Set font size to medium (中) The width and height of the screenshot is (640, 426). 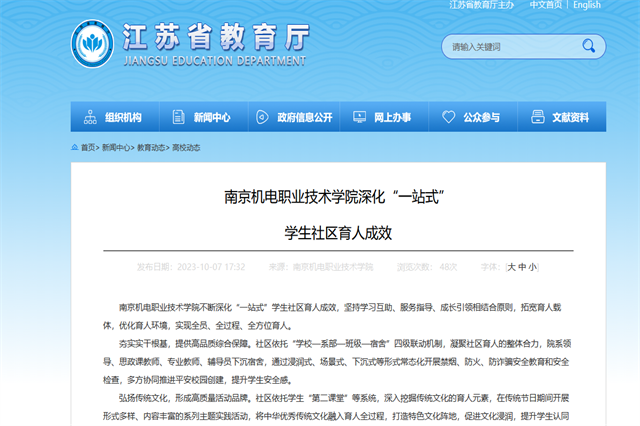(x=522, y=267)
